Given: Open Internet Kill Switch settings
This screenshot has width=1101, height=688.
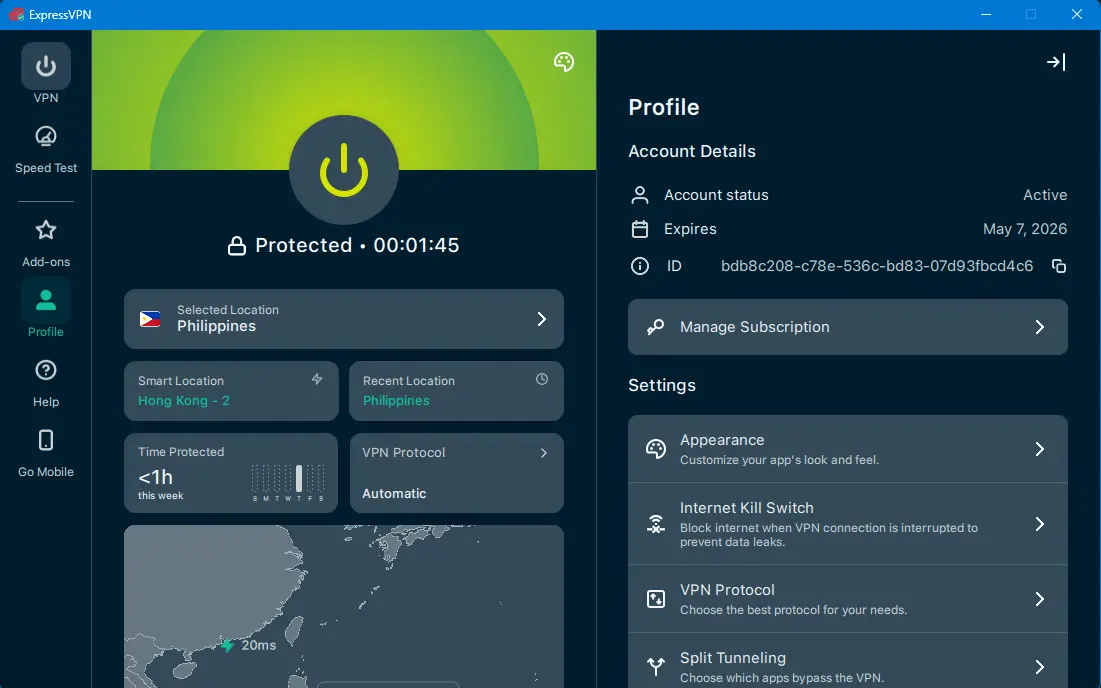Looking at the screenshot, I should pos(848,524).
